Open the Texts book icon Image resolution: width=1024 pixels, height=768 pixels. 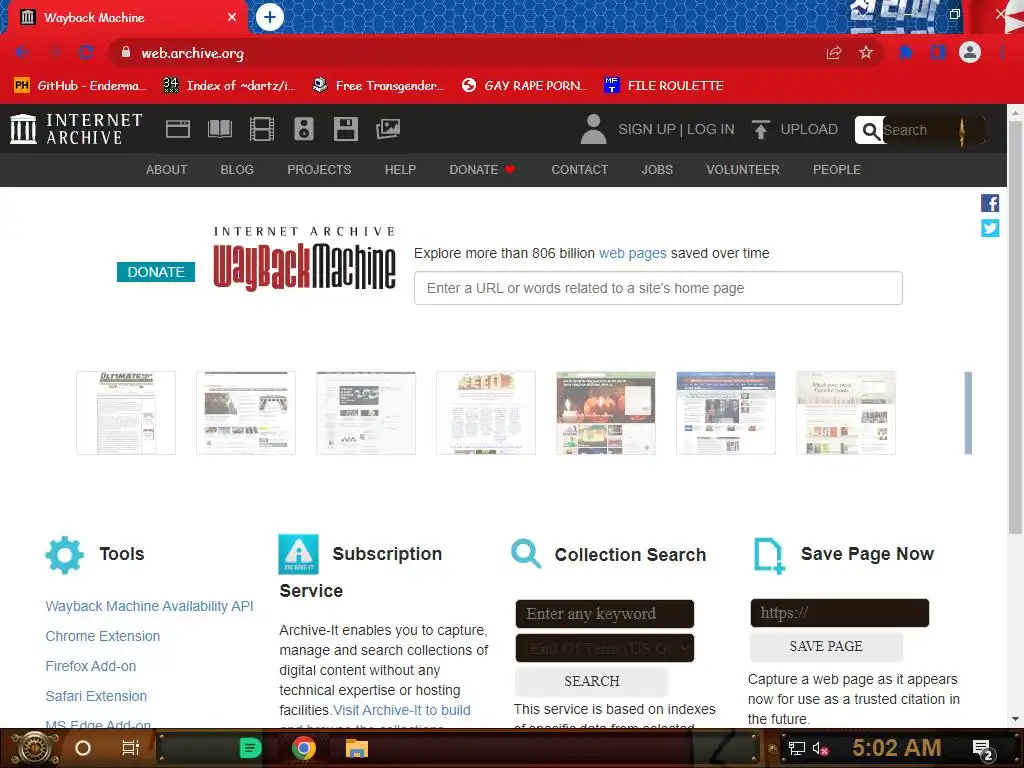[x=219, y=129]
